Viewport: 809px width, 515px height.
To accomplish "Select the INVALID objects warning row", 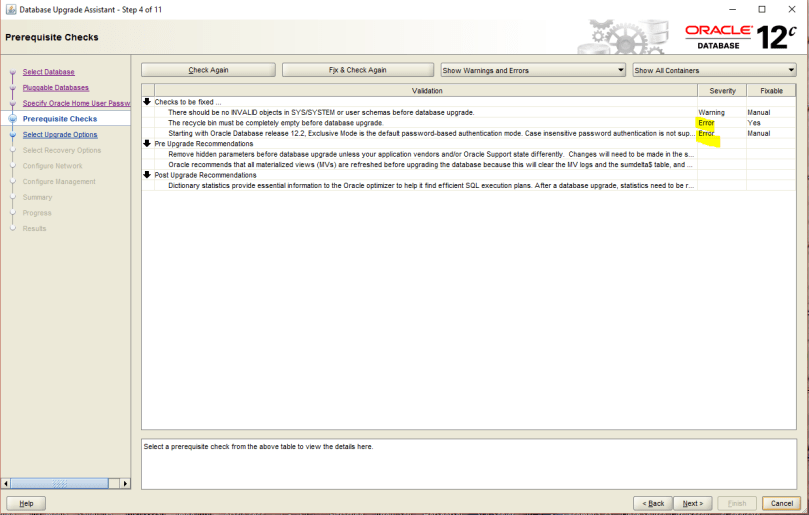I will click(x=321, y=112).
